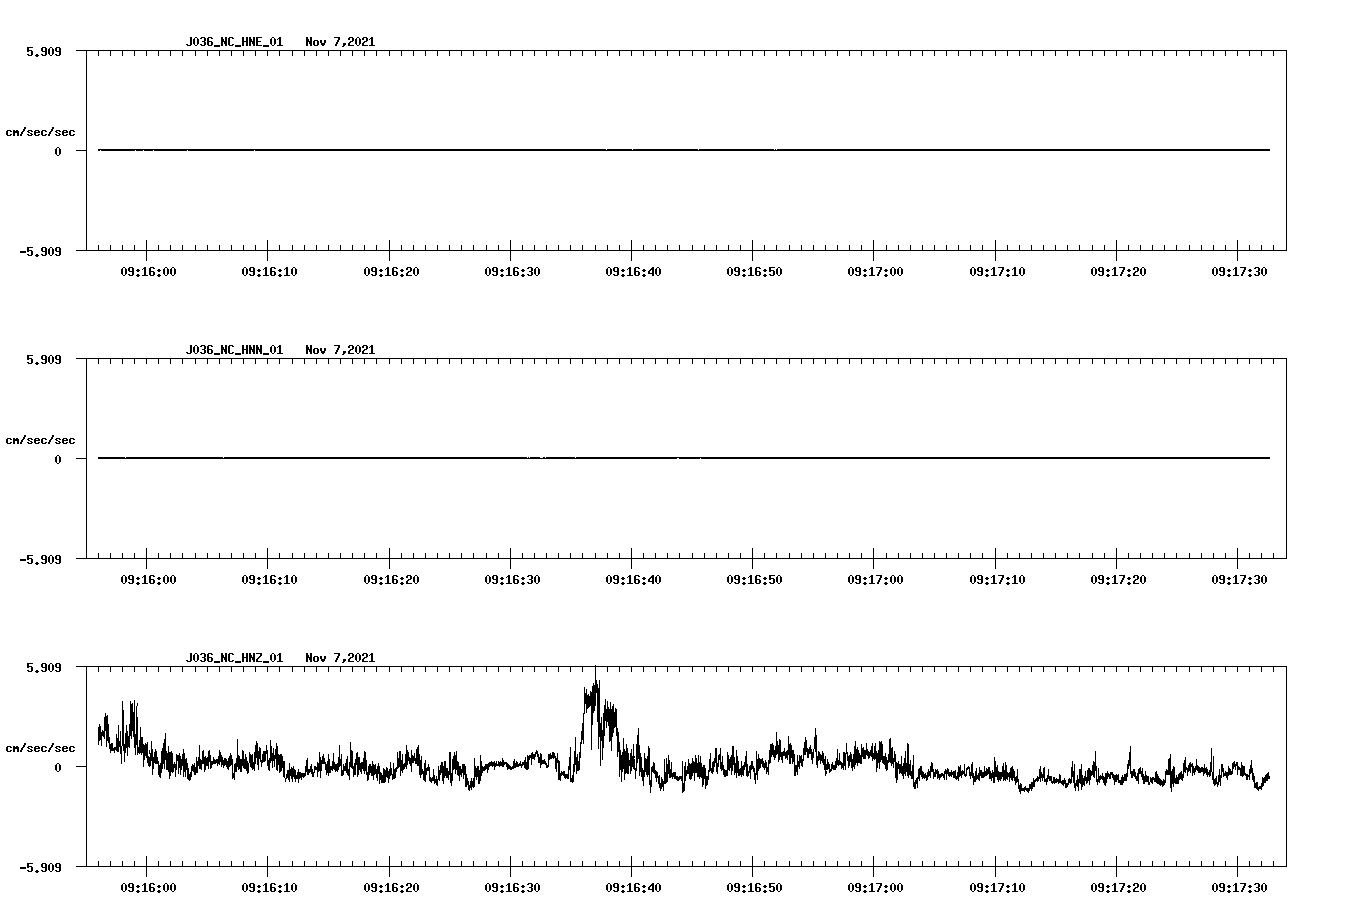Click 09:17:20 time label under HNE plot
Image resolution: width=1358 pixels, height=924 pixels.
point(1118,272)
